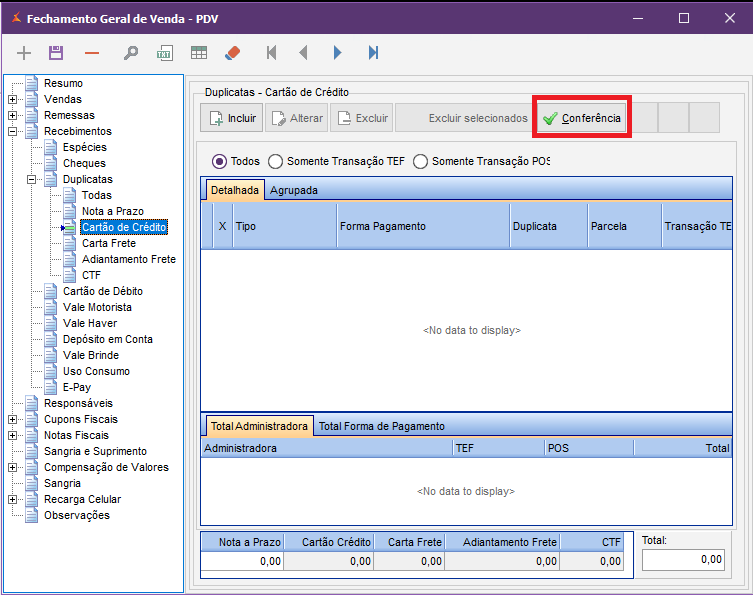Open search with the magnifier icon
753x595 pixels.
click(x=131, y=52)
